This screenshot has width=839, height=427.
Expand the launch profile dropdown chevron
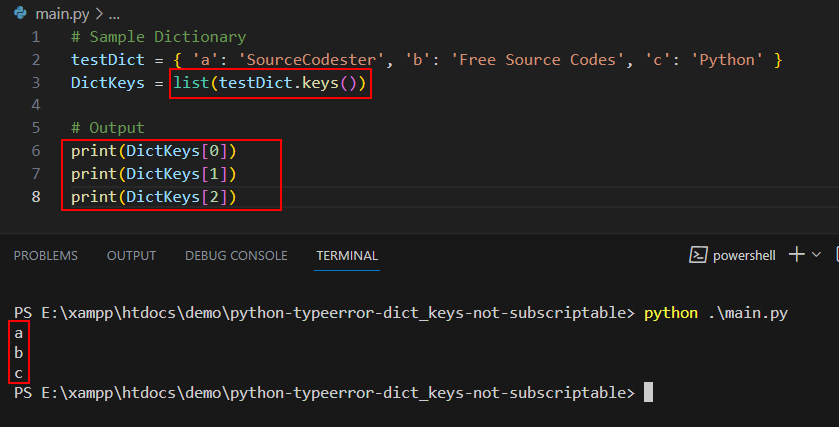pos(816,255)
